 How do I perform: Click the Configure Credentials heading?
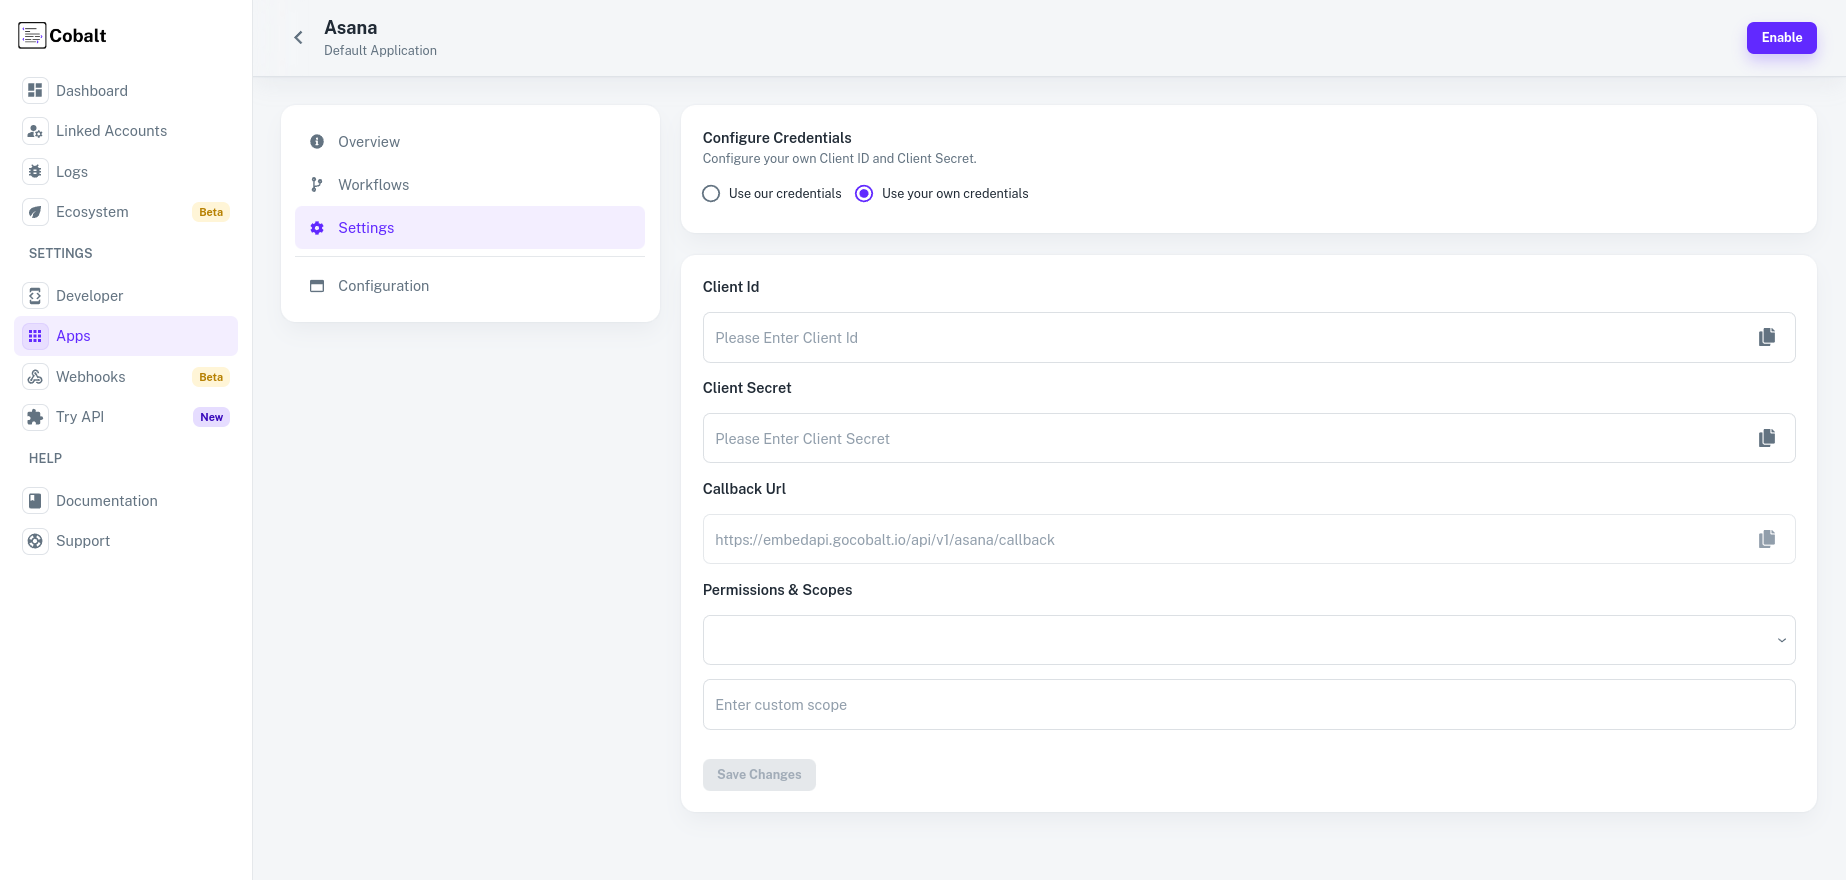point(777,138)
